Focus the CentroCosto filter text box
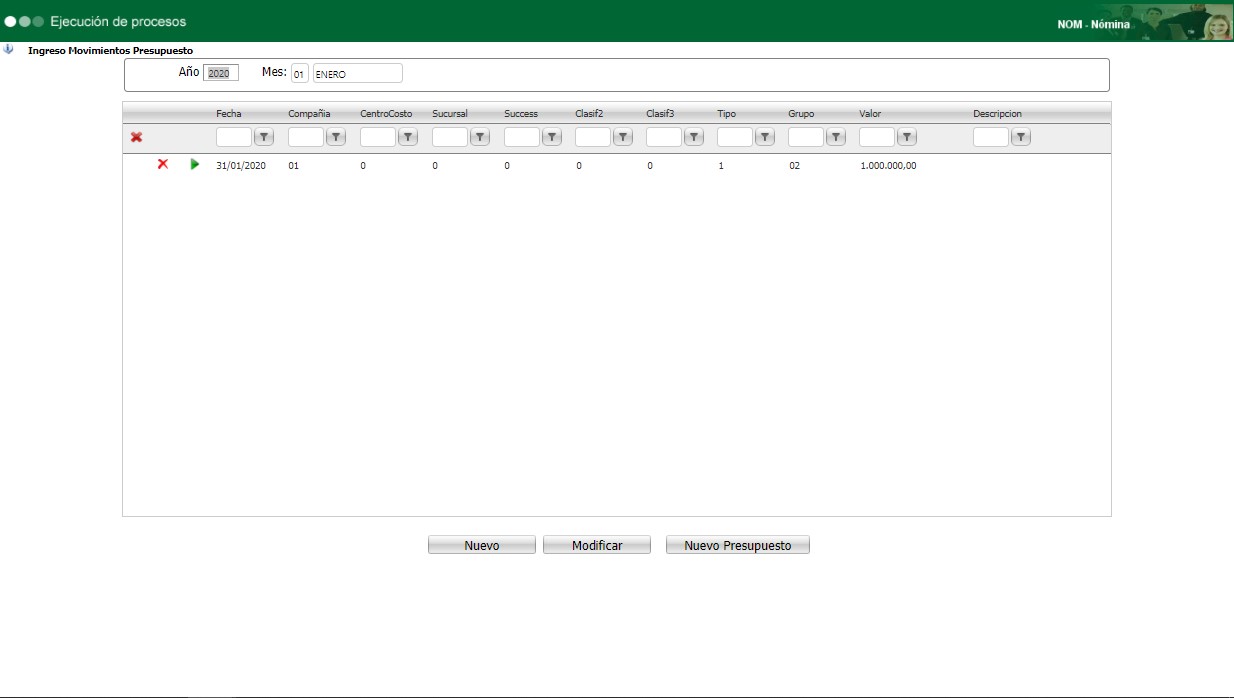The width and height of the screenshot is (1234, 698). click(x=378, y=137)
